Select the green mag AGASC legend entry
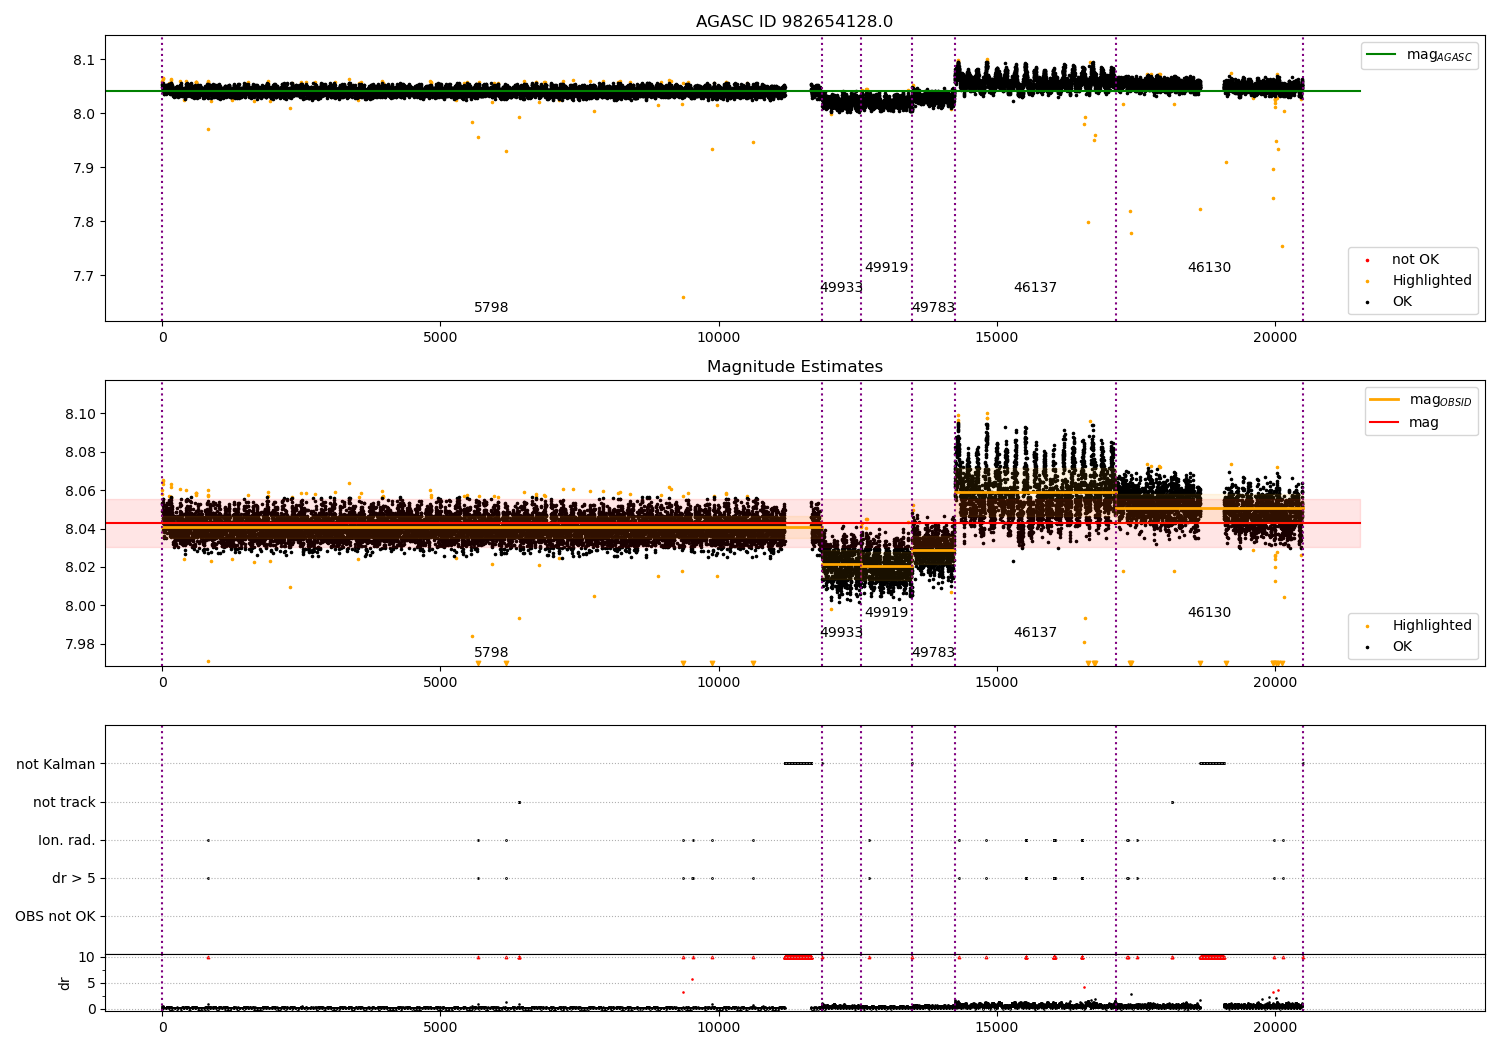 pos(1420,55)
